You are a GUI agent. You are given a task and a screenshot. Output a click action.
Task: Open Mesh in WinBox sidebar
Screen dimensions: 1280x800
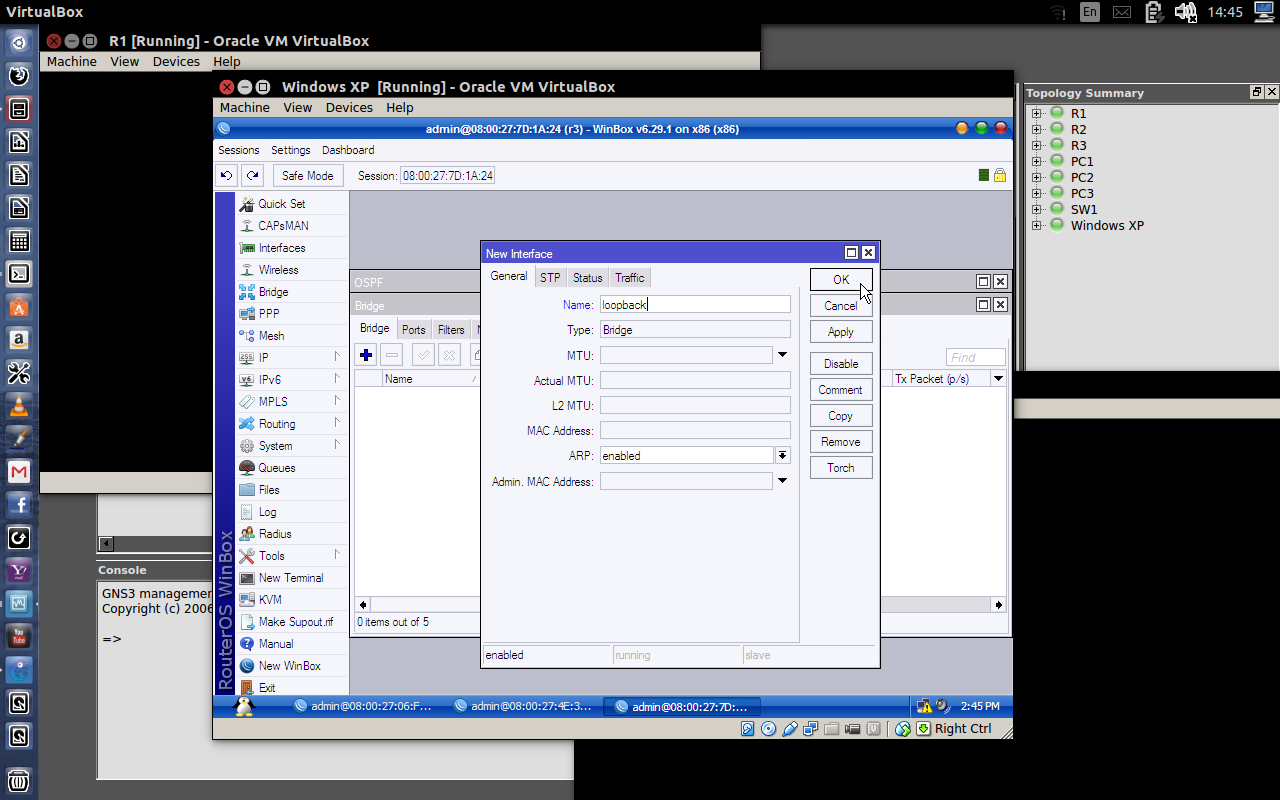[271, 335]
